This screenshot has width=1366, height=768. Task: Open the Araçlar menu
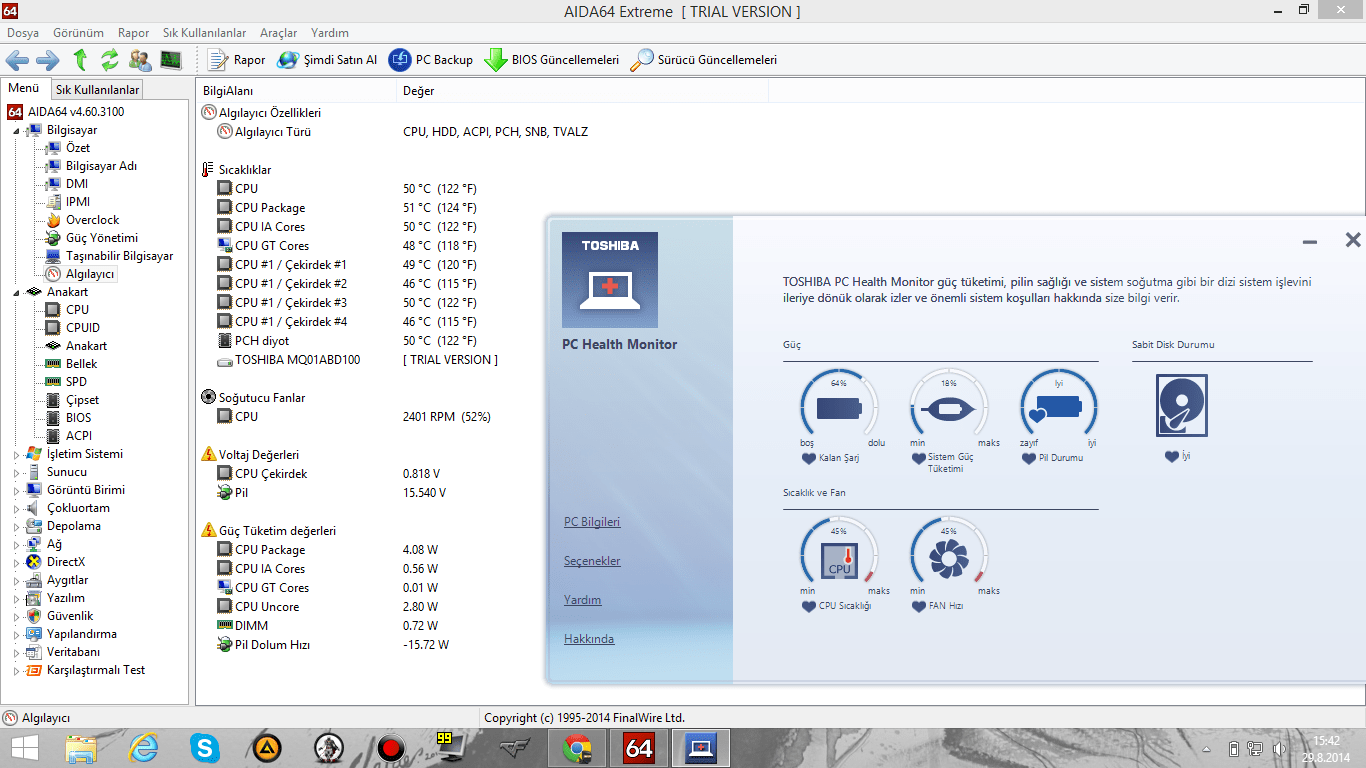[x=279, y=33]
